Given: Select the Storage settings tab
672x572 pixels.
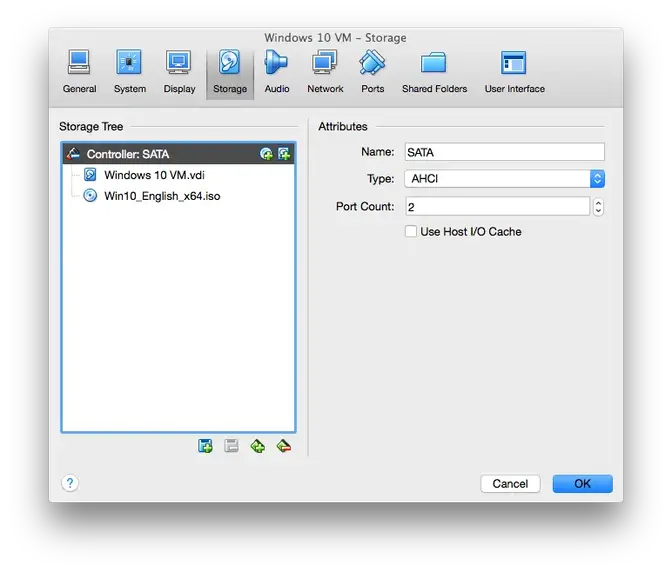Looking at the screenshot, I should [x=230, y=73].
